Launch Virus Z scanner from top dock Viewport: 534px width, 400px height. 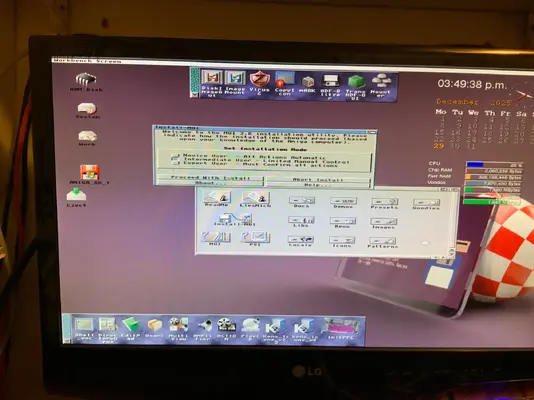point(260,83)
